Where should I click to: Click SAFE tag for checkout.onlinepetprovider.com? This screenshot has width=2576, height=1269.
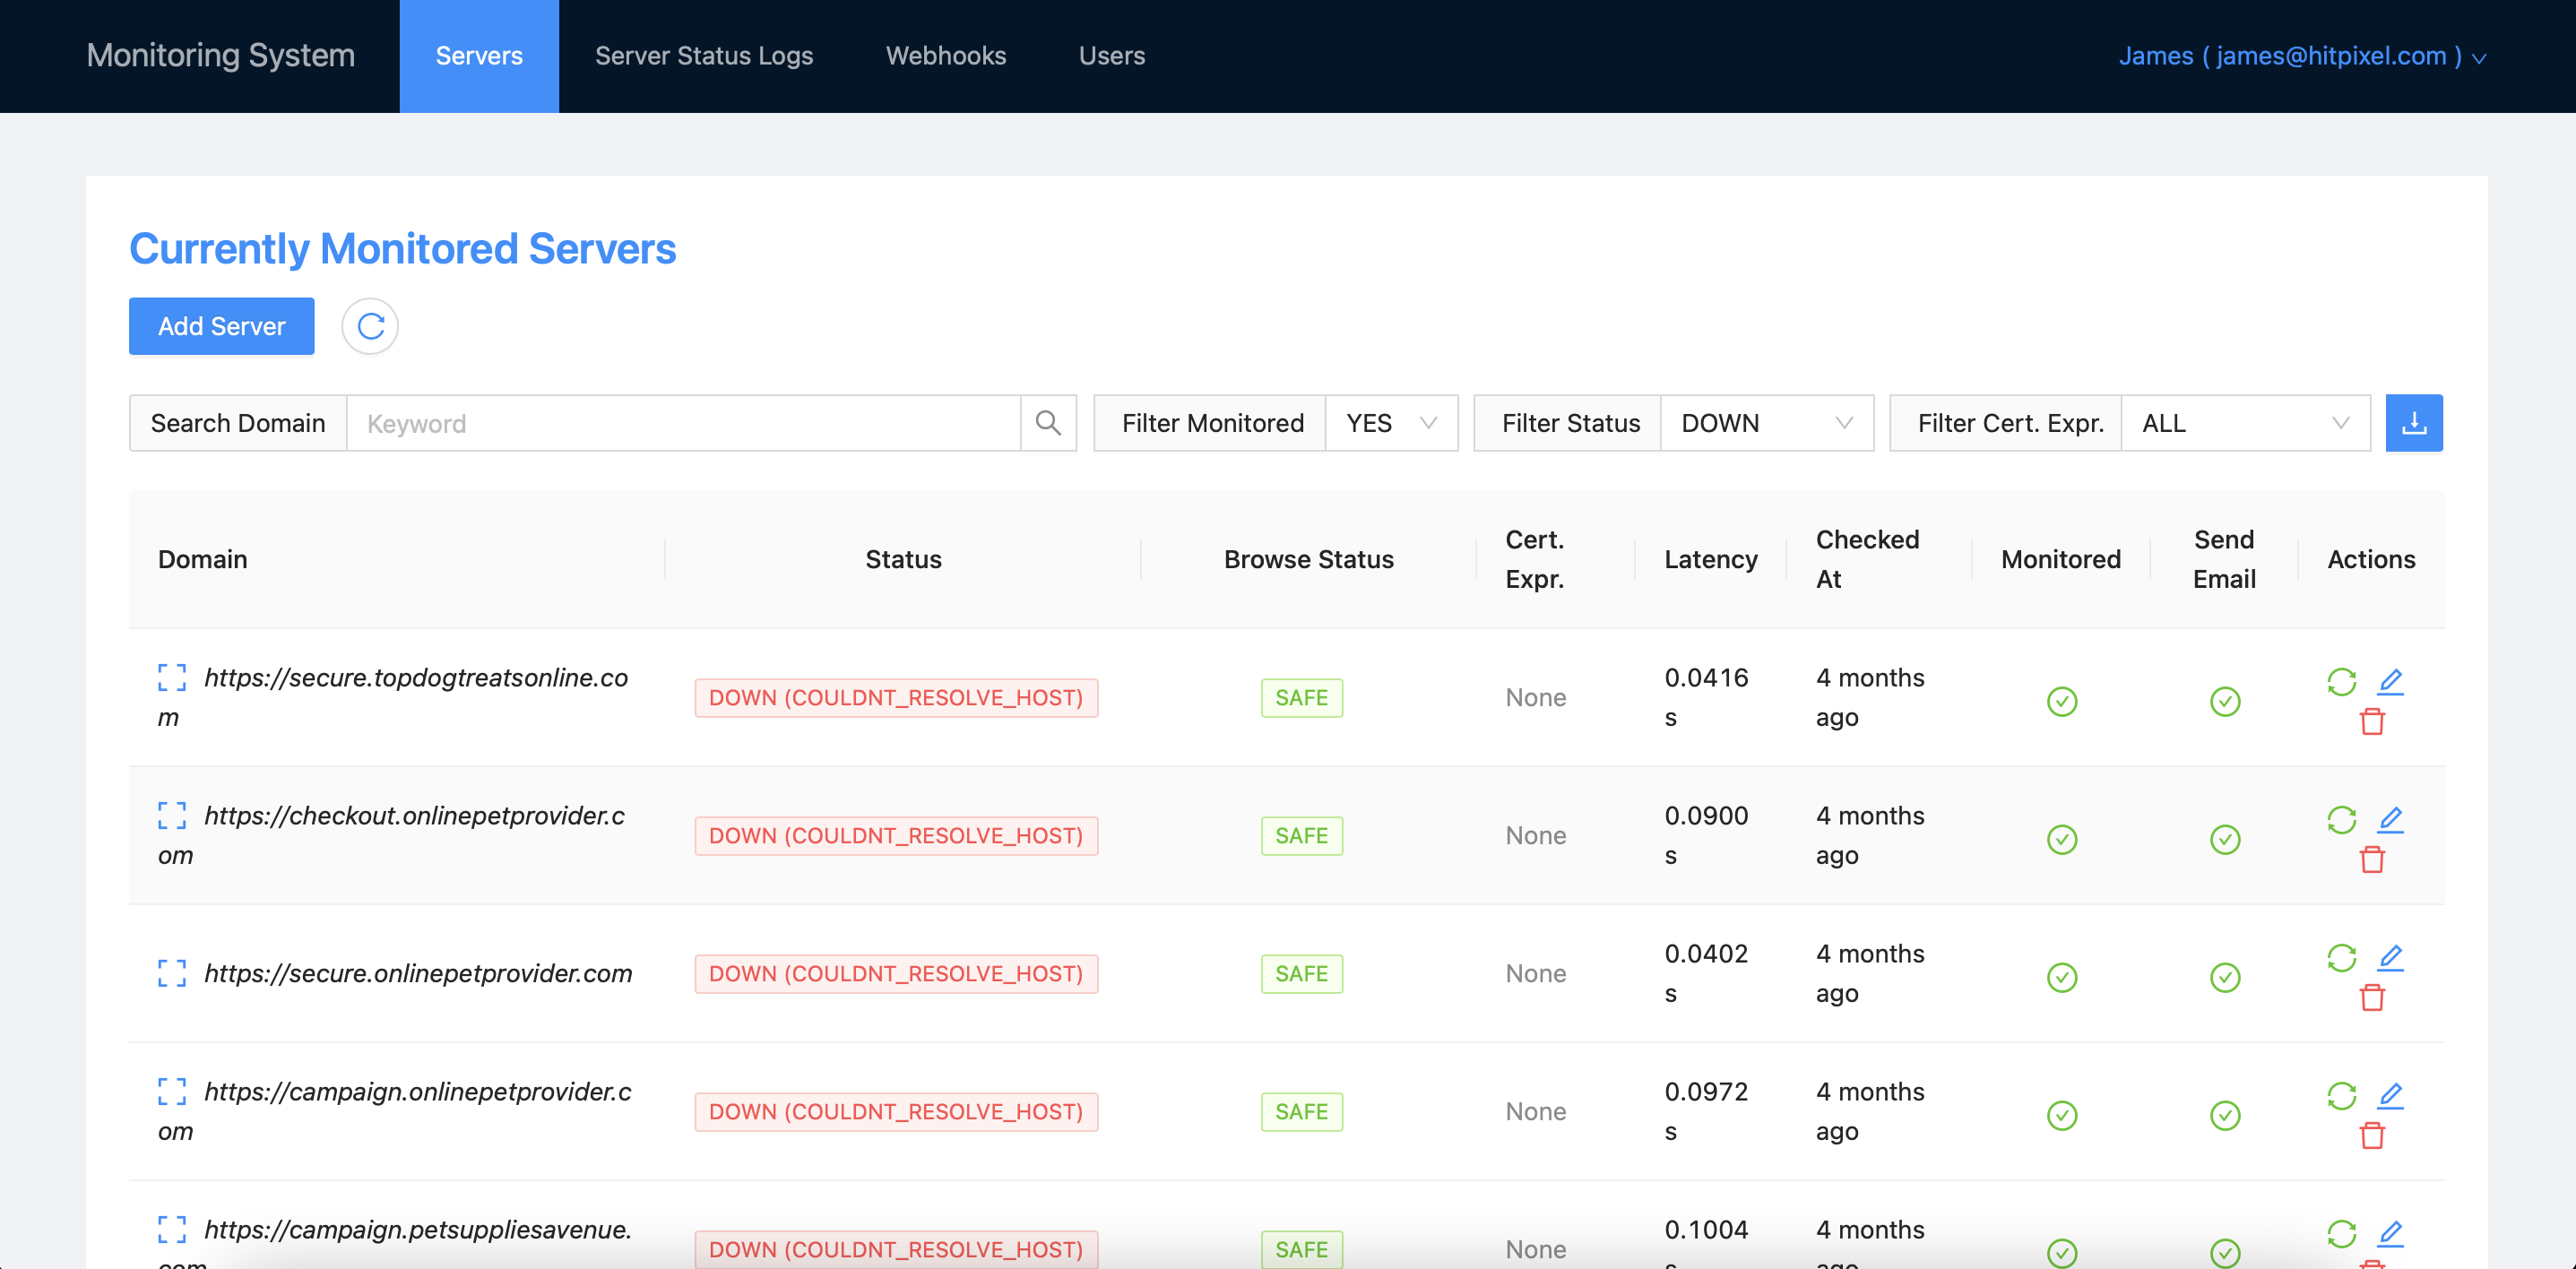[x=1301, y=835]
